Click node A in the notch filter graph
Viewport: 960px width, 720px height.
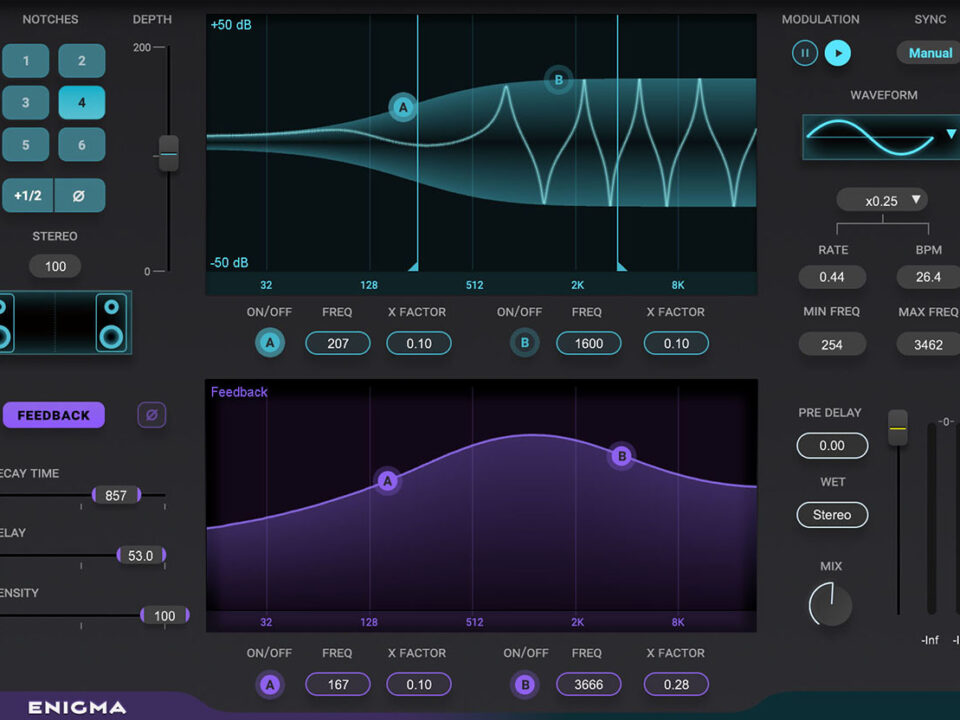[403, 107]
